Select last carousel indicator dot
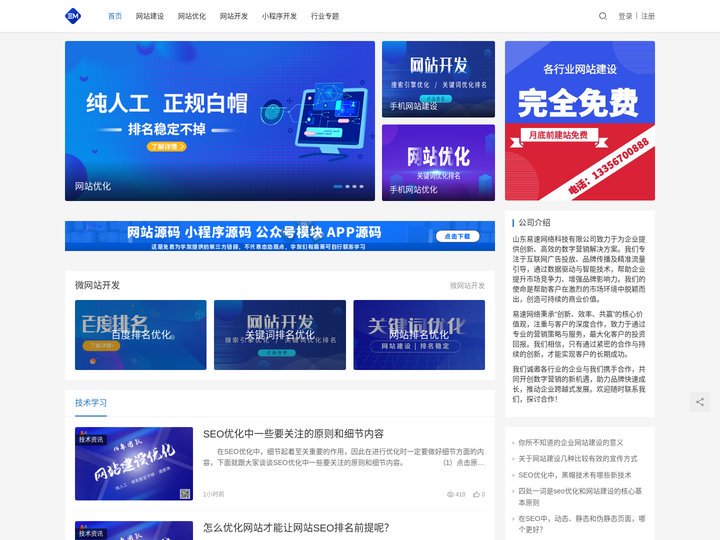This screenshot has width=720, height=540. coord(361,186)
